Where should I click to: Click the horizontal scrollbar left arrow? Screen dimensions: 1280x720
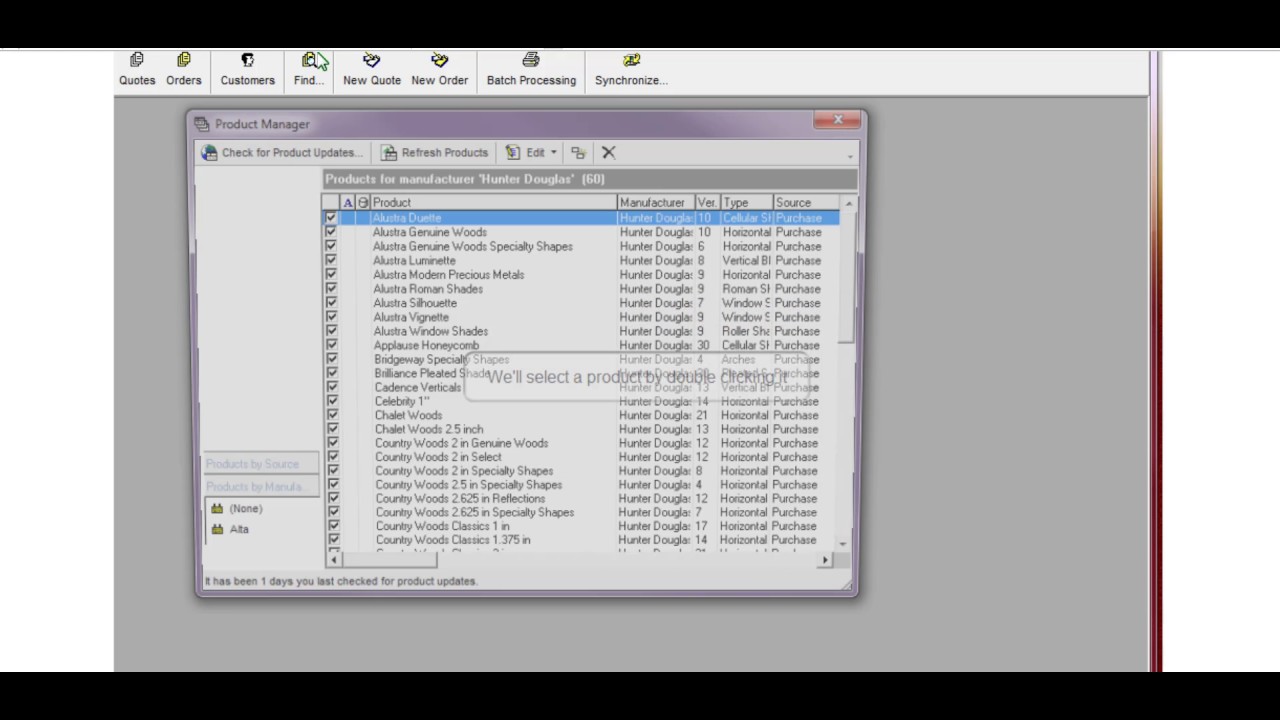(x=333, y=560)
